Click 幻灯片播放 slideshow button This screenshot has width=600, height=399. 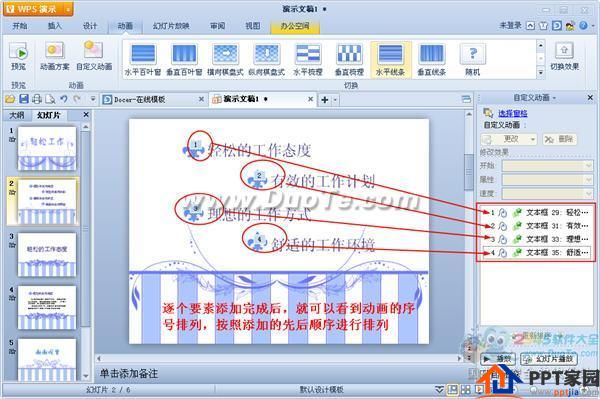pos(549,359)
